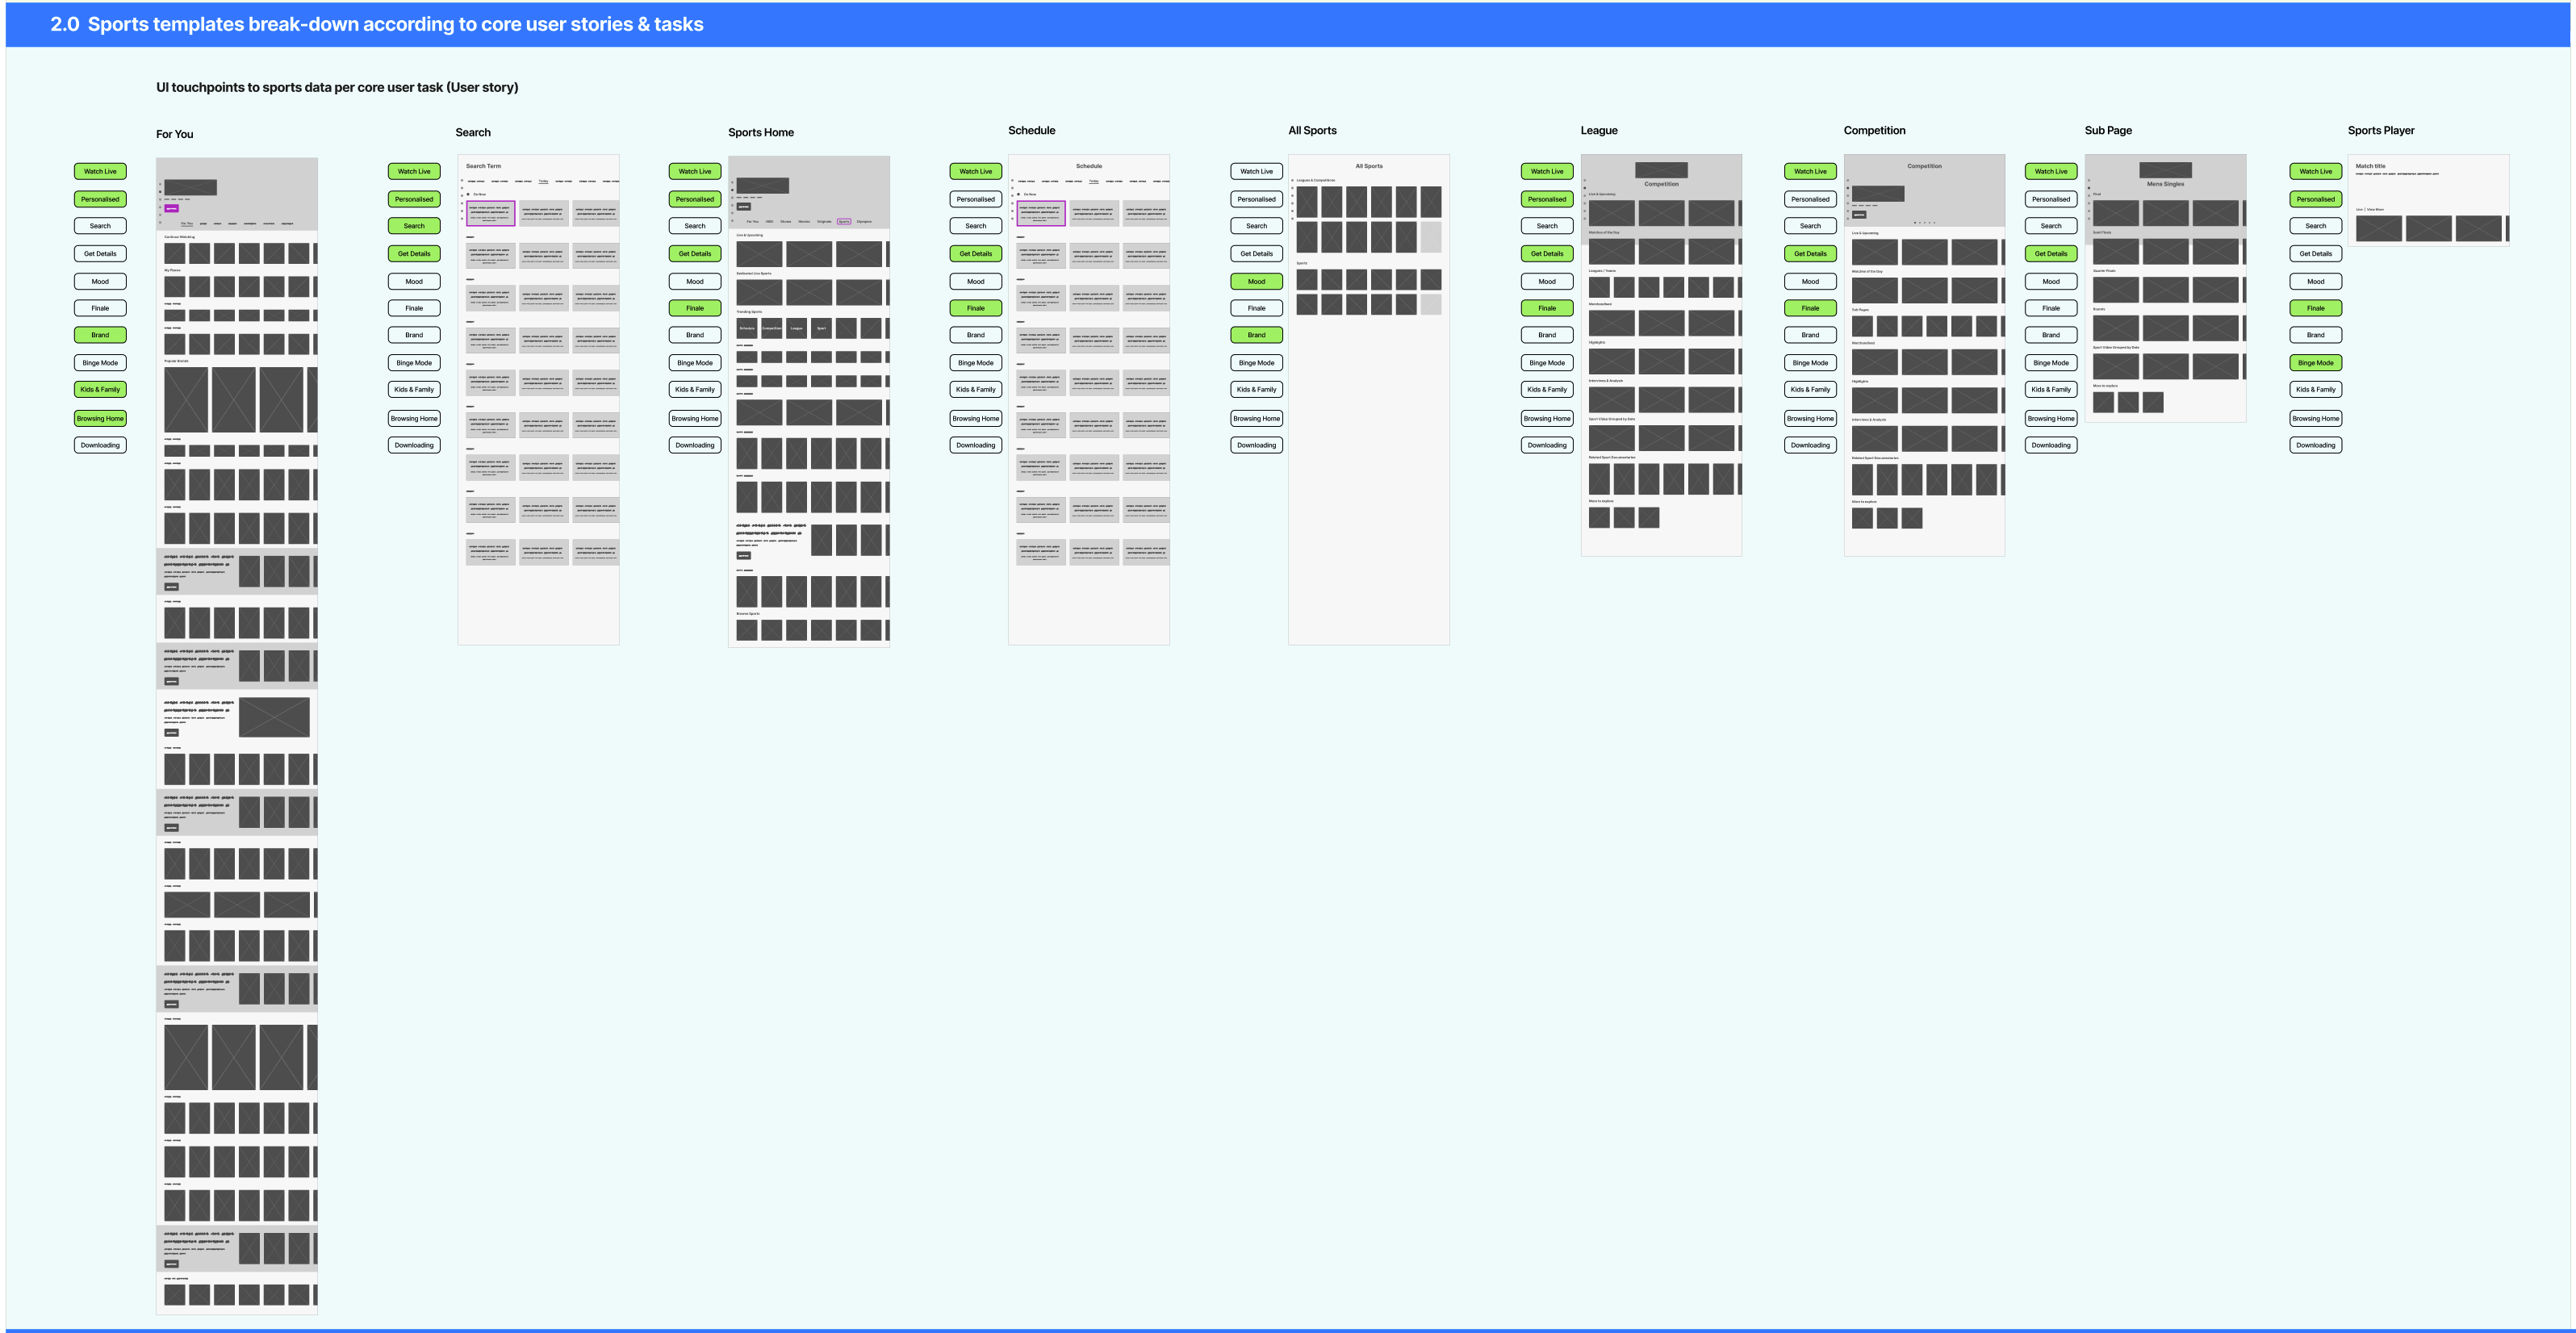
Task: Select the All Sports column heading
Action: coord(1312,131)
